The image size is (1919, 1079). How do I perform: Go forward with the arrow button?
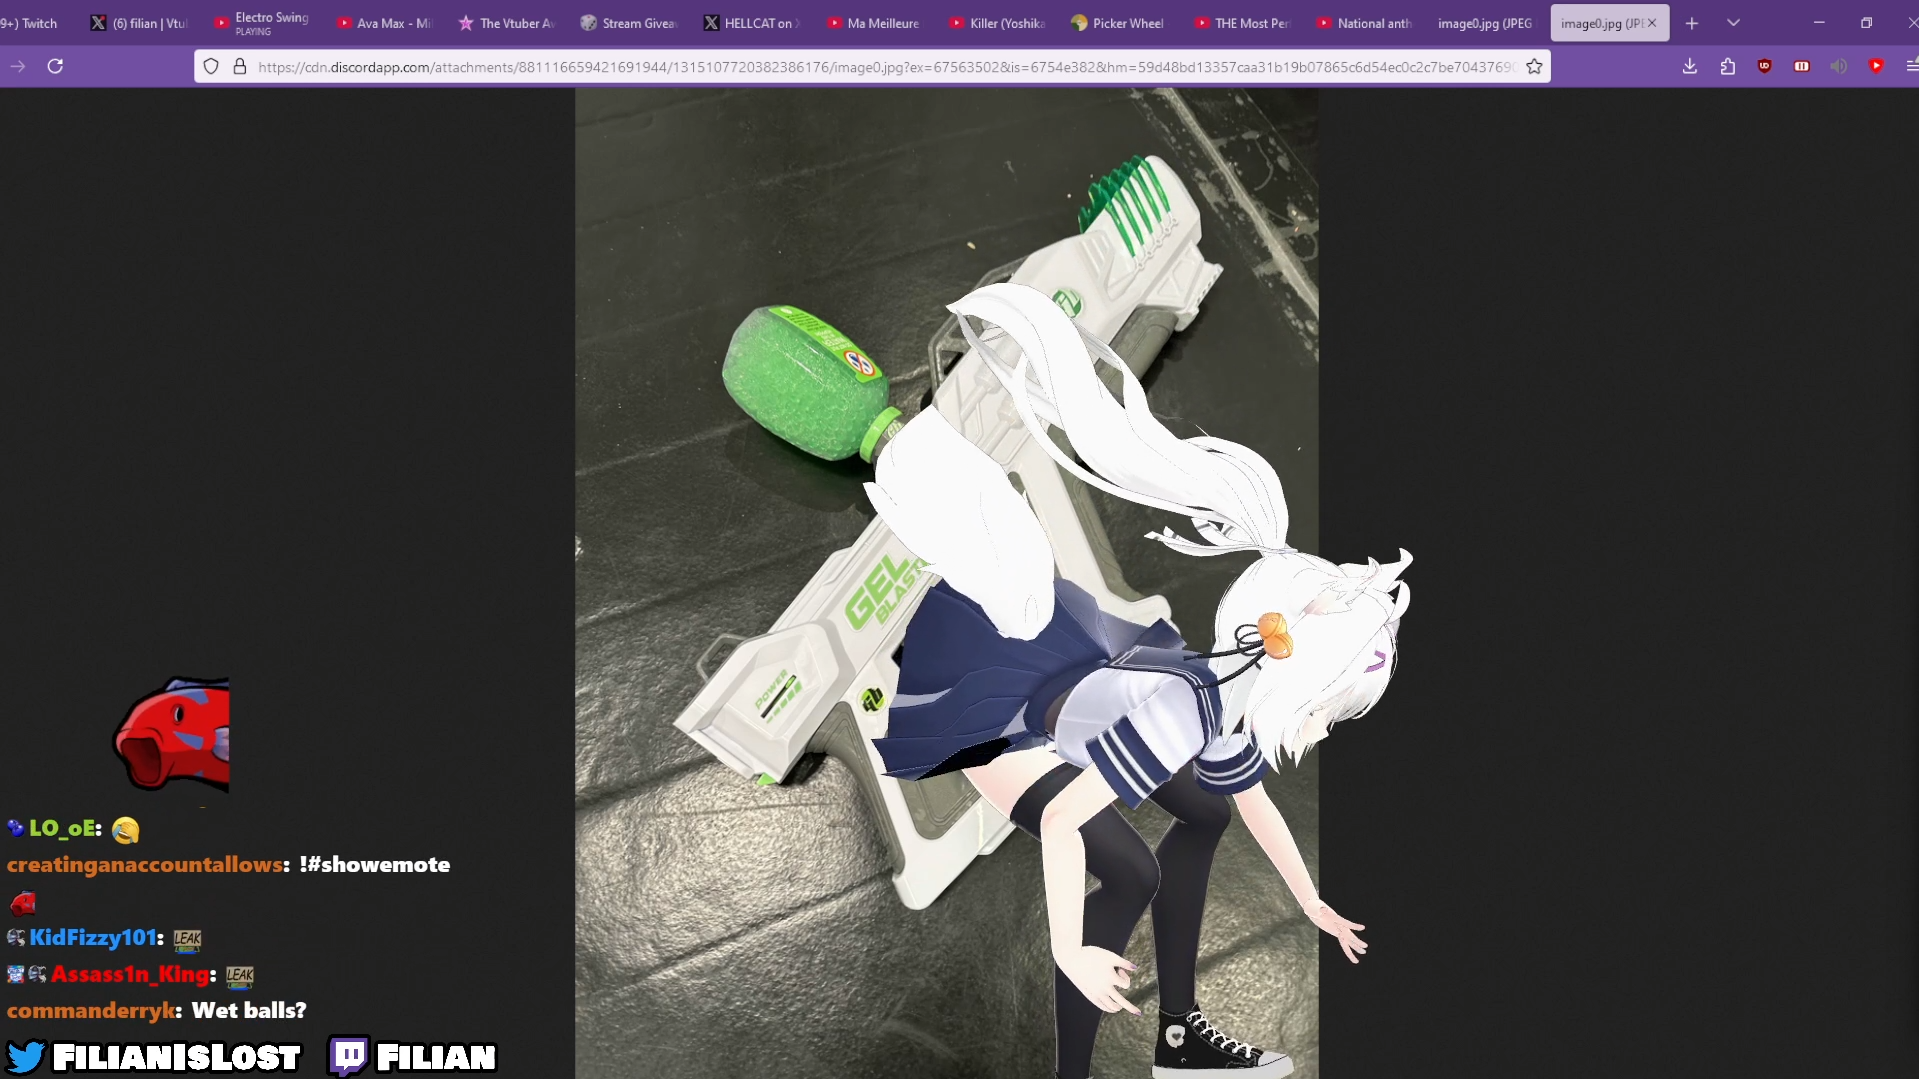tap(18, 66)
